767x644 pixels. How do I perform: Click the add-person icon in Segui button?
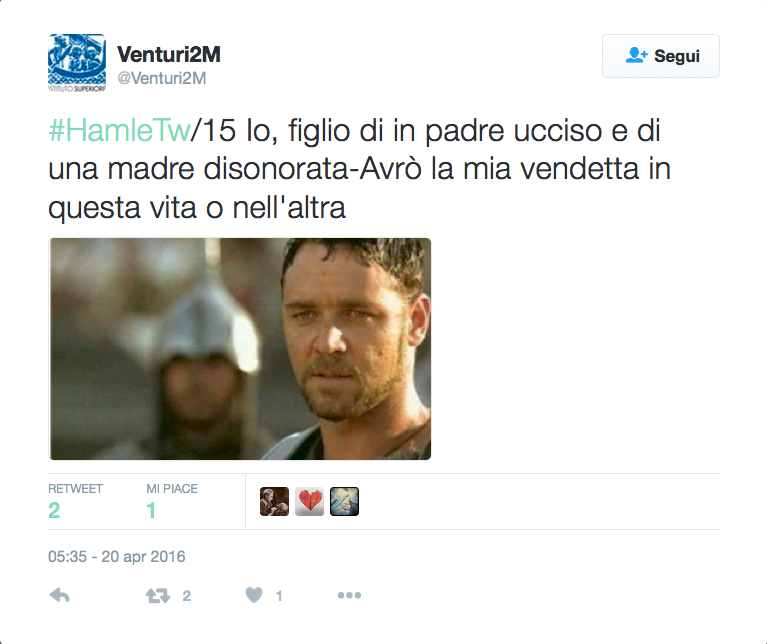636,55
